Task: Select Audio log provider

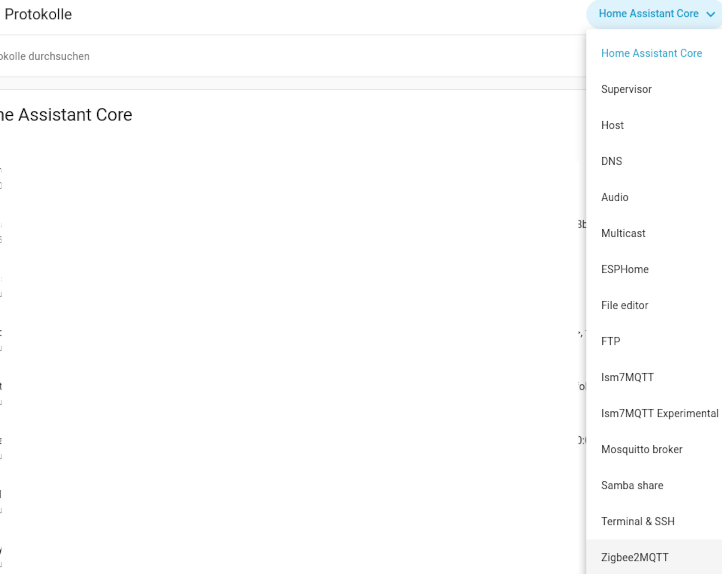Action: (x=614, y=197)
